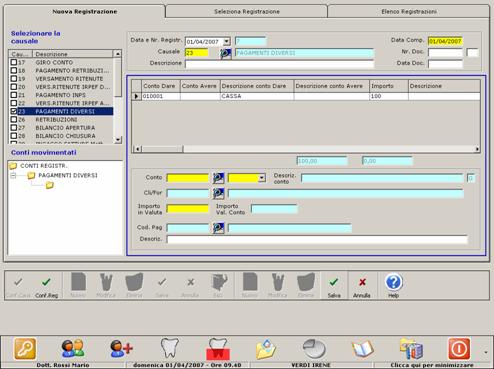494x369 pixels.
Task: Open the small arrow at bottom bar end
Action: (x=486, y=352)
